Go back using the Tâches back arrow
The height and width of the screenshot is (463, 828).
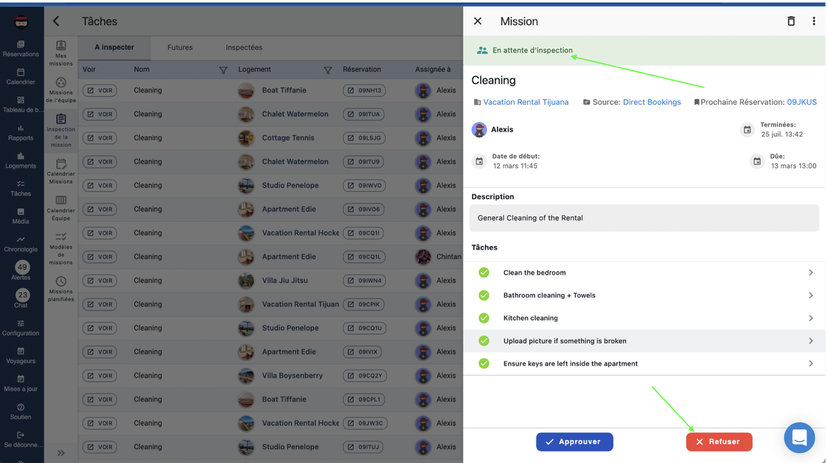pos(56,21)
